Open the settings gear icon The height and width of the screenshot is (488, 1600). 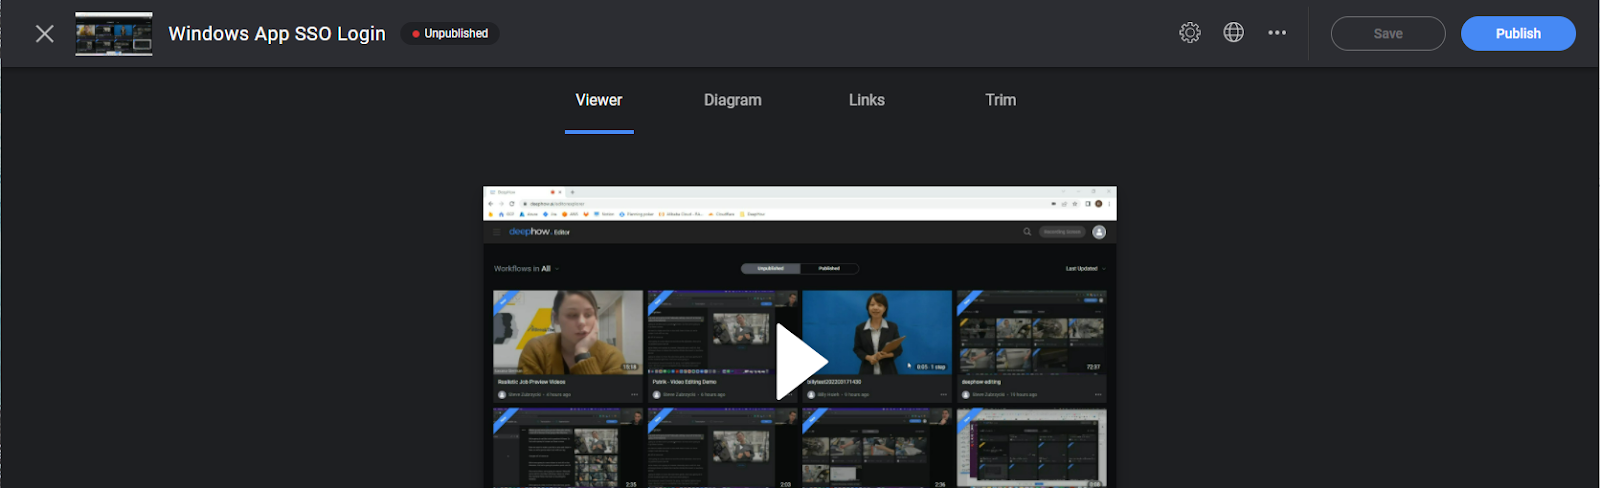coord(1189,33)
